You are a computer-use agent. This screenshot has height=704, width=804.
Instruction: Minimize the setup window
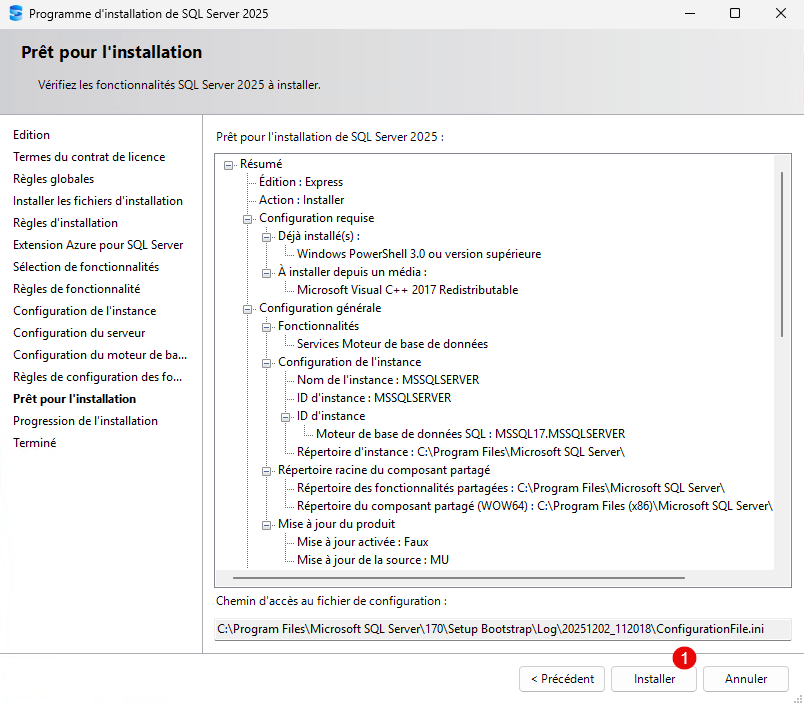pos(690,13)
